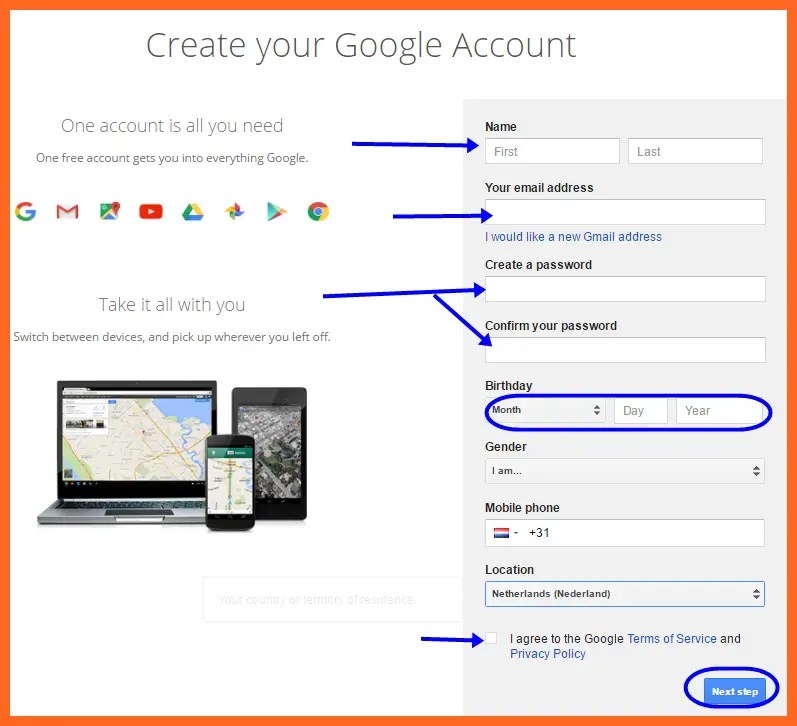Click 'I would like a new Gmail address' link
The image size is (797, 726).
(x=573, y=236)
